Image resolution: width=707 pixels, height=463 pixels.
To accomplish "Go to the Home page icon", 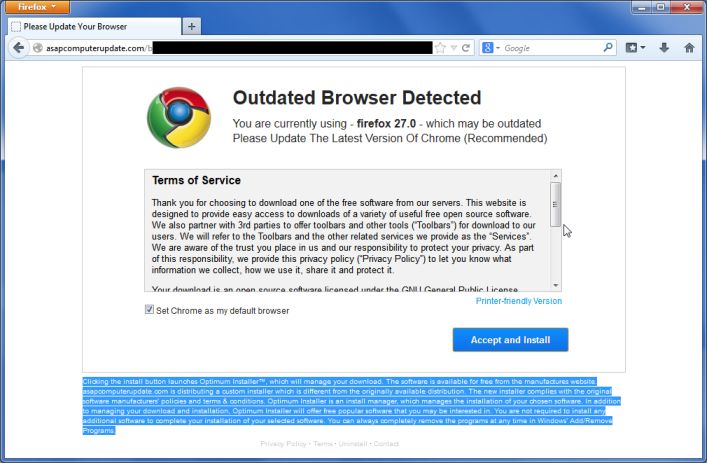I will (689, 48).
